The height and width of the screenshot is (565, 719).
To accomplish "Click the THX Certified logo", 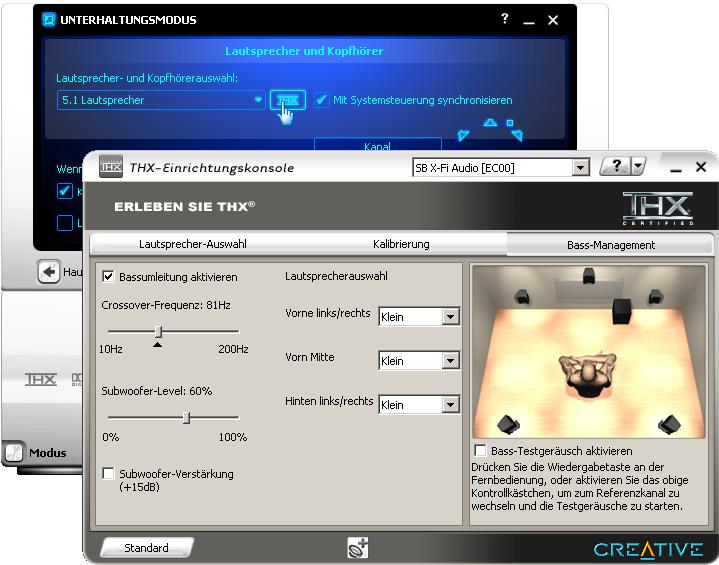I will (658, 208).
